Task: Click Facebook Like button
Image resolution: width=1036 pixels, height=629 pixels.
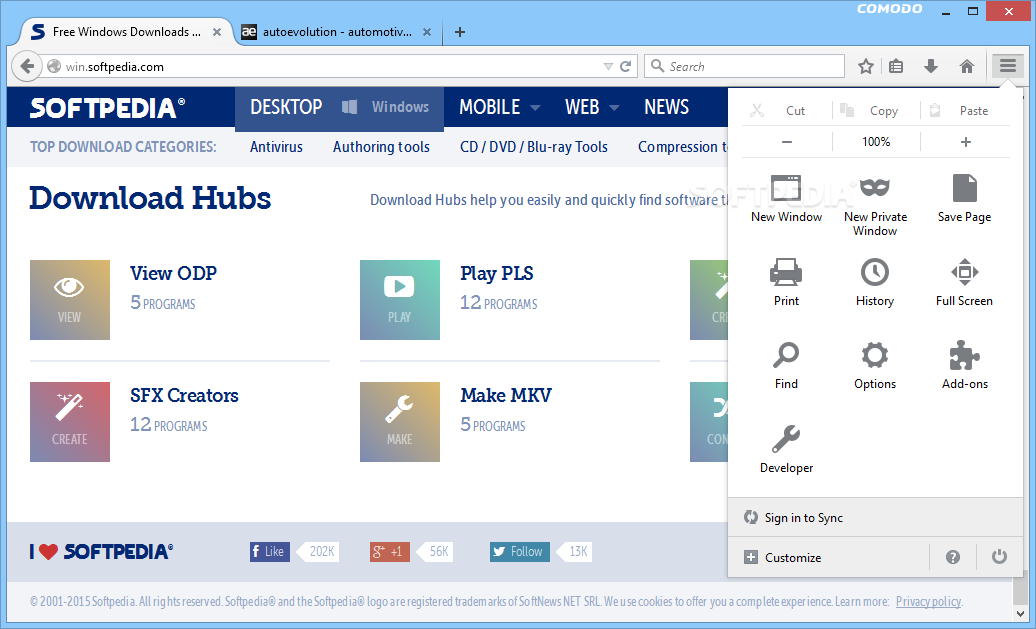Action: [x=268, y=552]
